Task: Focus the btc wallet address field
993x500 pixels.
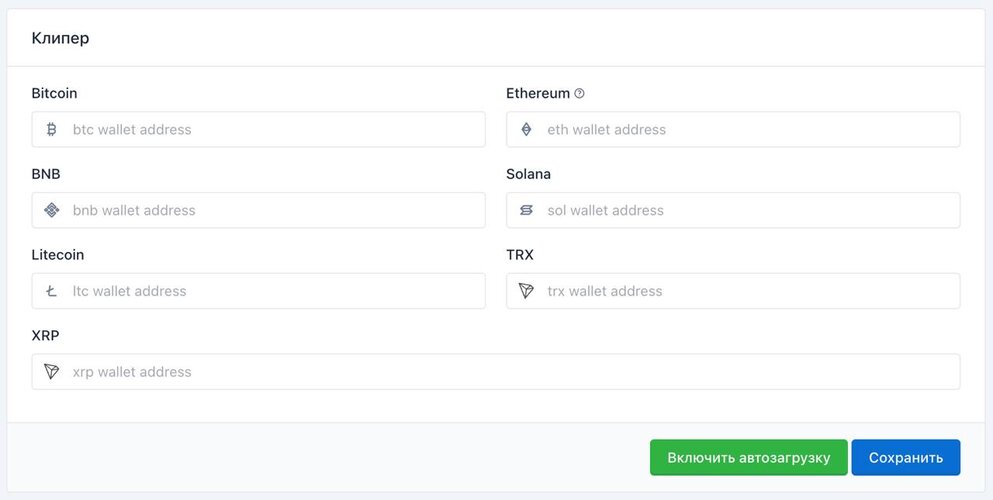Action: click(x=258, y=130)
